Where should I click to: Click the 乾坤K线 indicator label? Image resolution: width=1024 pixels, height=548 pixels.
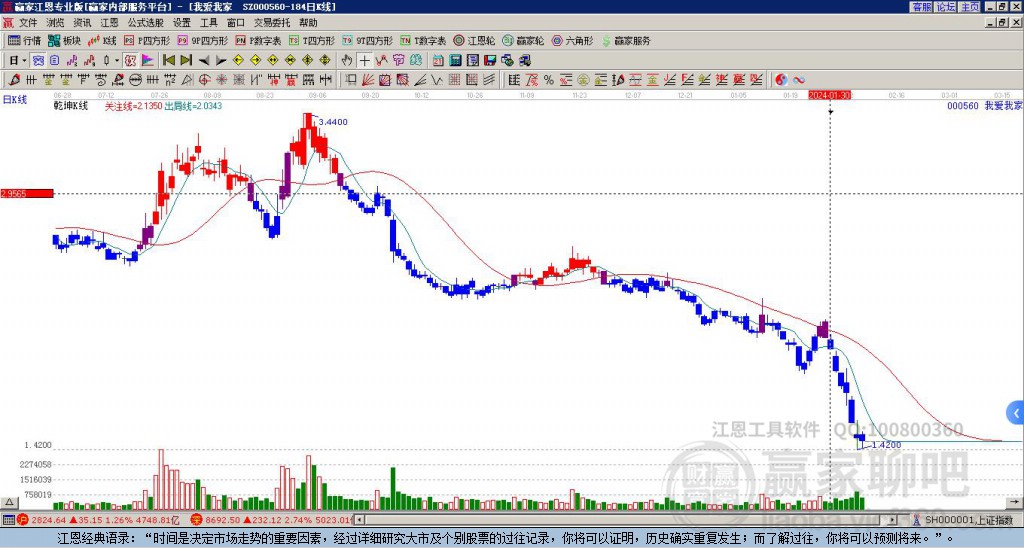(x=71, y=106)
